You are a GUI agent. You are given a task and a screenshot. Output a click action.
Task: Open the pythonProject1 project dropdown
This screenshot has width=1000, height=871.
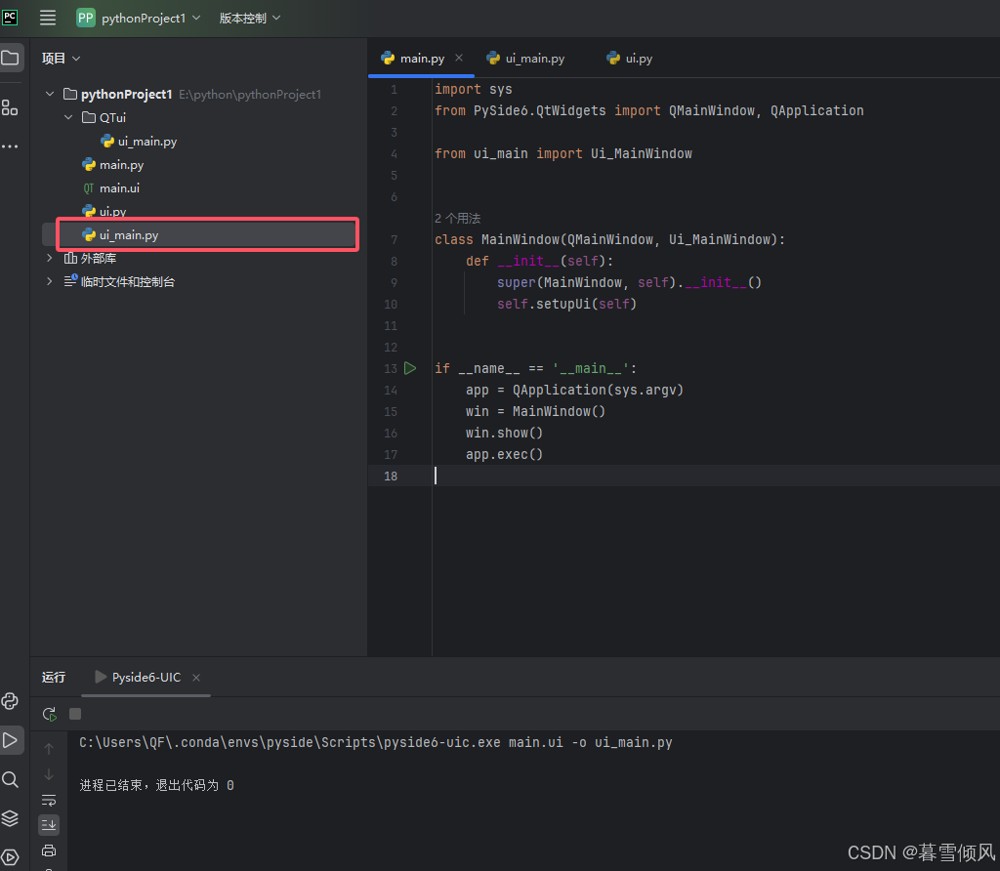tap(151, 18)
